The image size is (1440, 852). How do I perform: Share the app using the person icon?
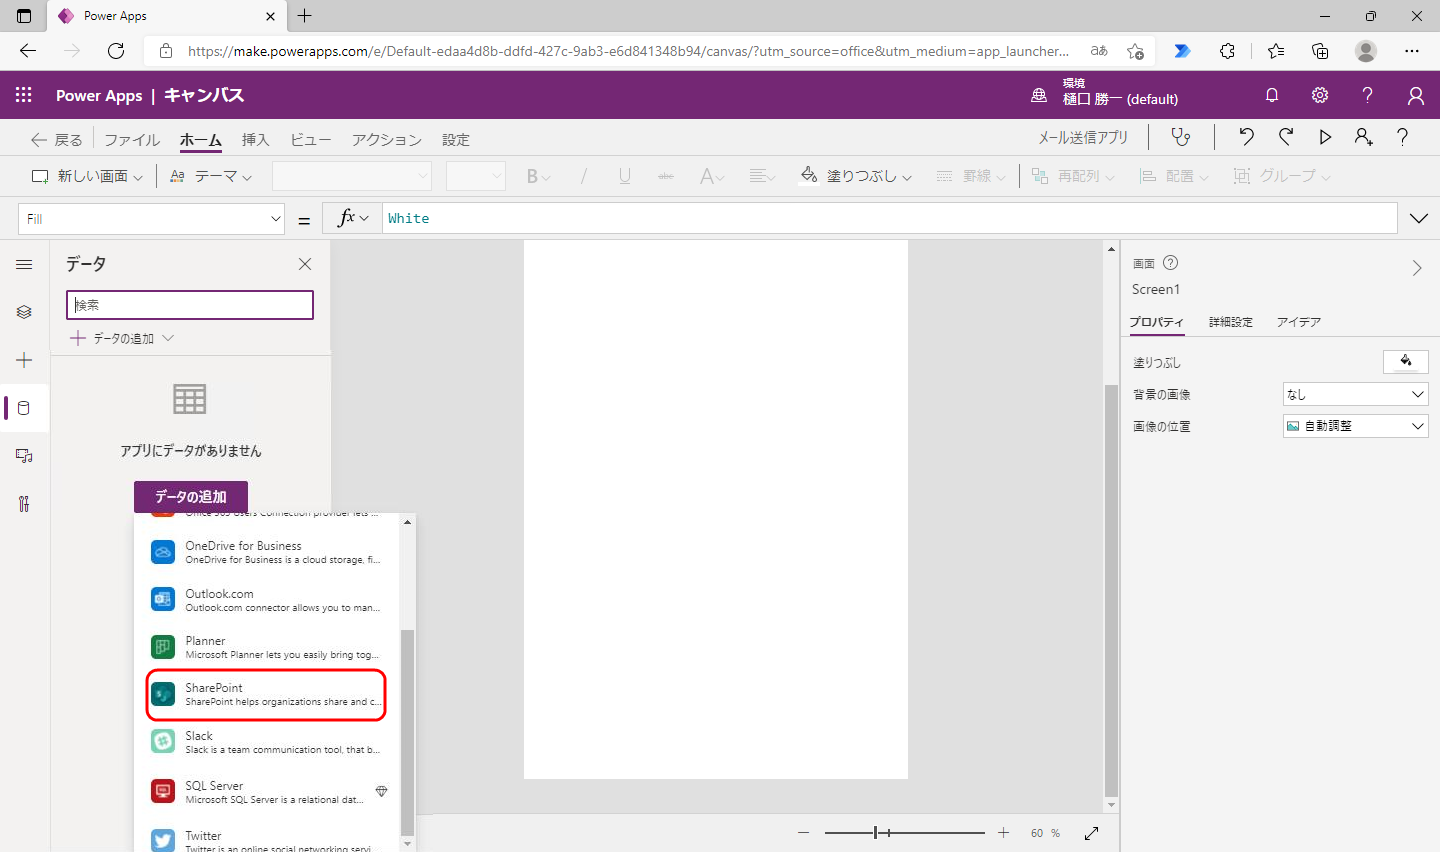(1364, 137)
